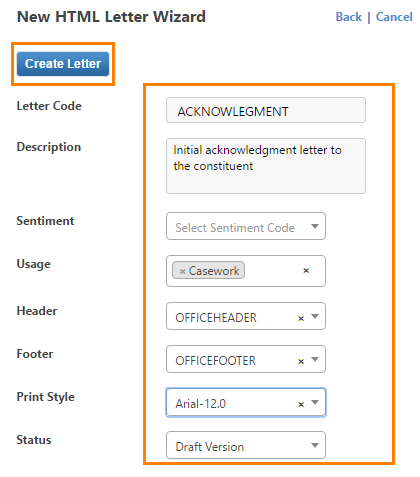Open the Footer dropdown arrow

(315, 359)
